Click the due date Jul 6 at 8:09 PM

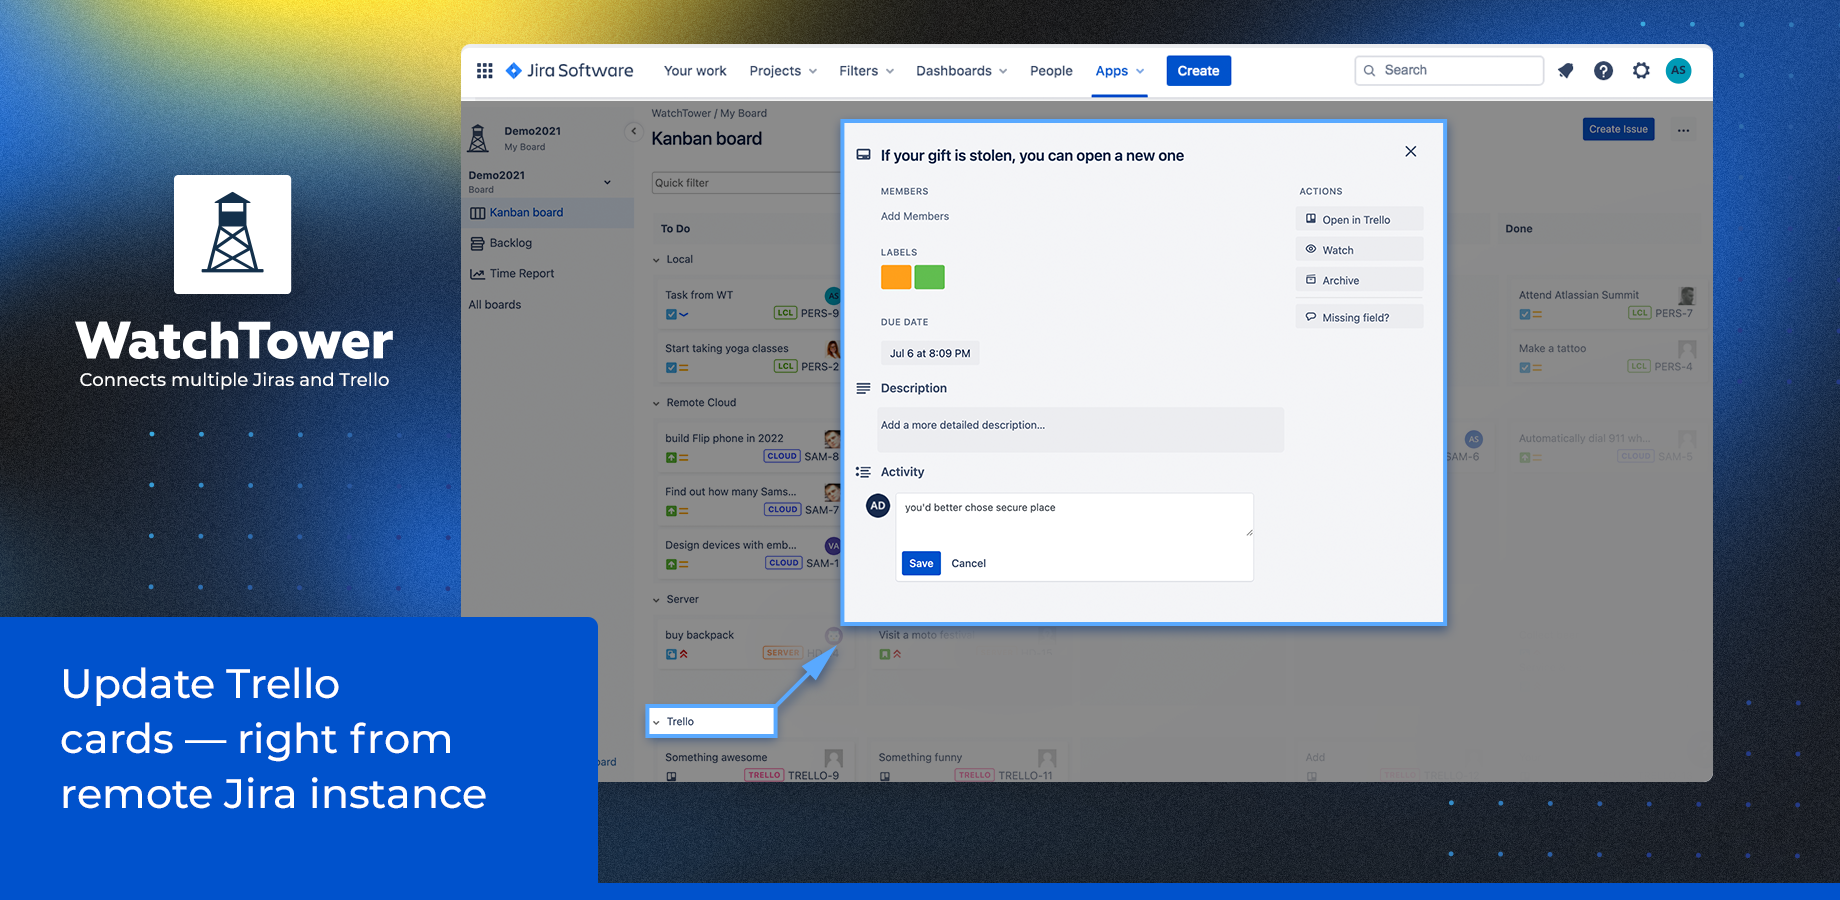(930, 353)
